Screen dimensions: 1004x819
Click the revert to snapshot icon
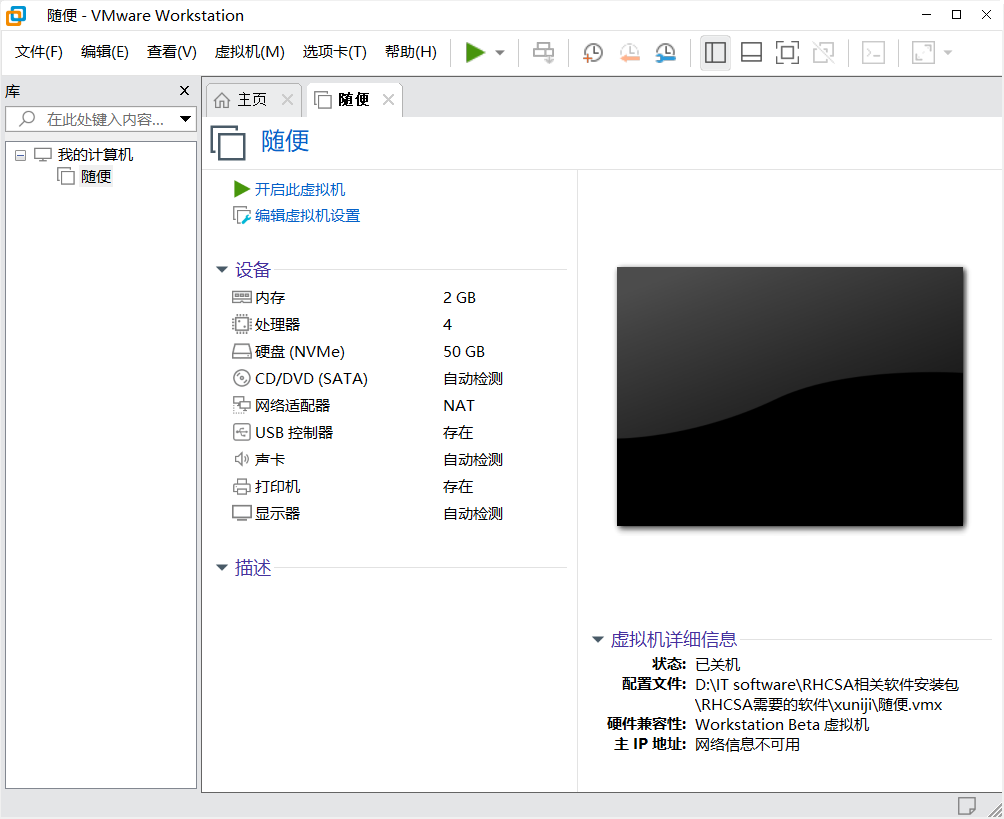tap(629, 53)
